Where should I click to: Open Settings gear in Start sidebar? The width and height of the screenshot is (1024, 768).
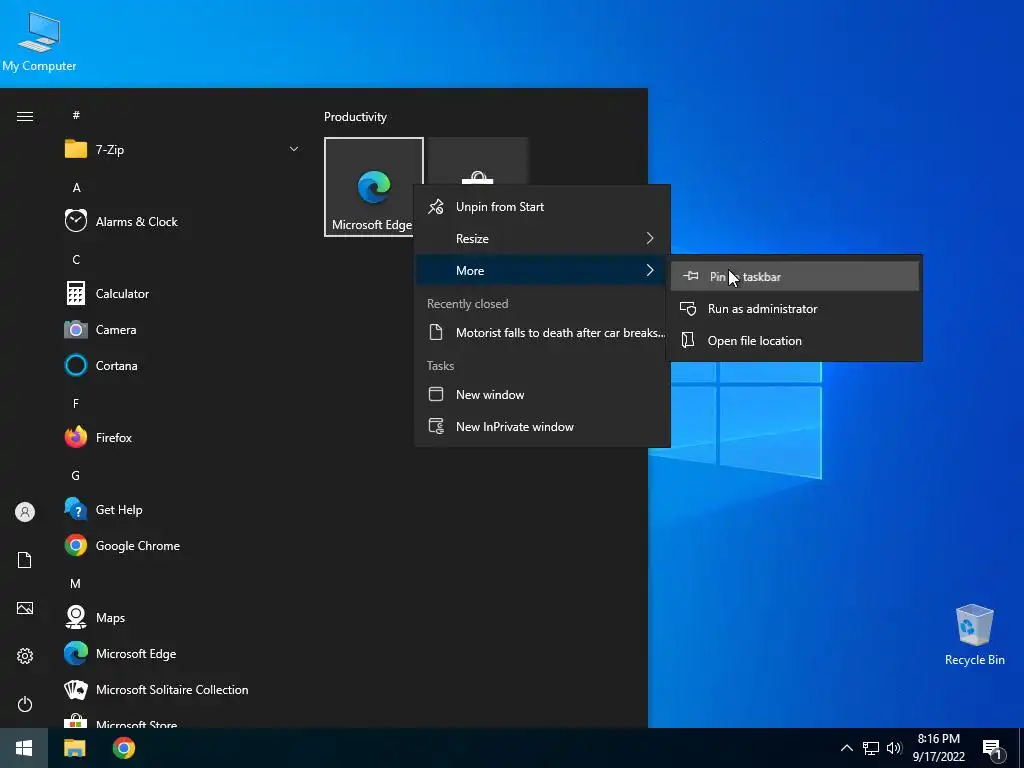(x=25, y=656)
